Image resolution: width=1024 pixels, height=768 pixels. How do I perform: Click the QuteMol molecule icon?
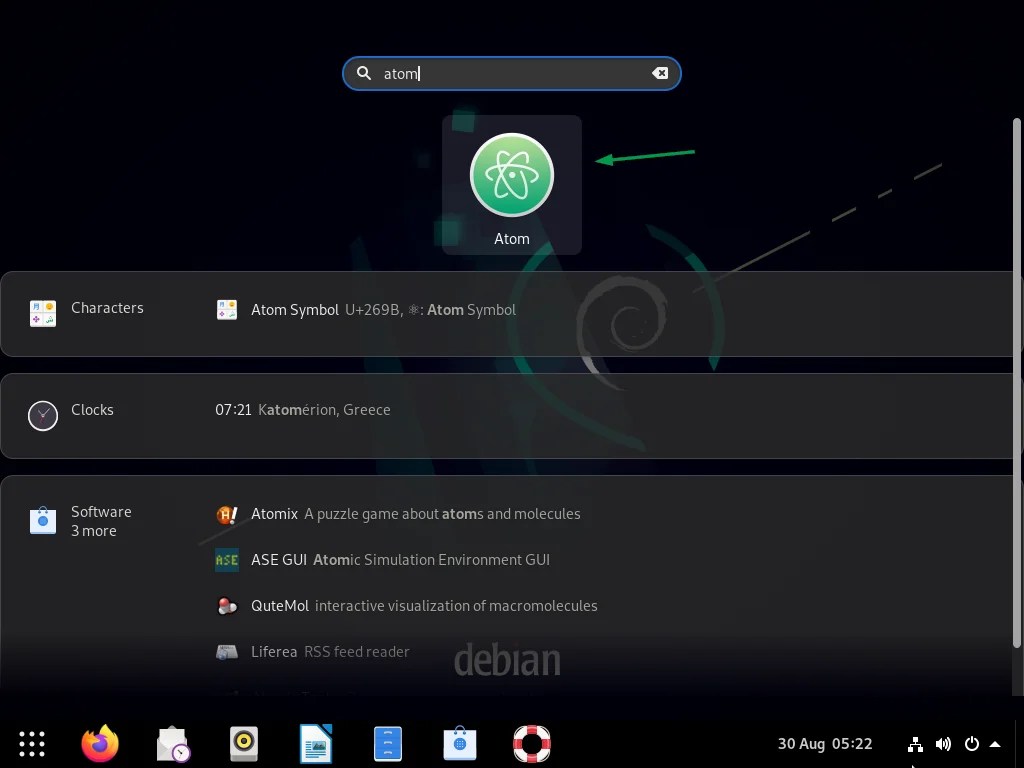(x=227, y=606)
